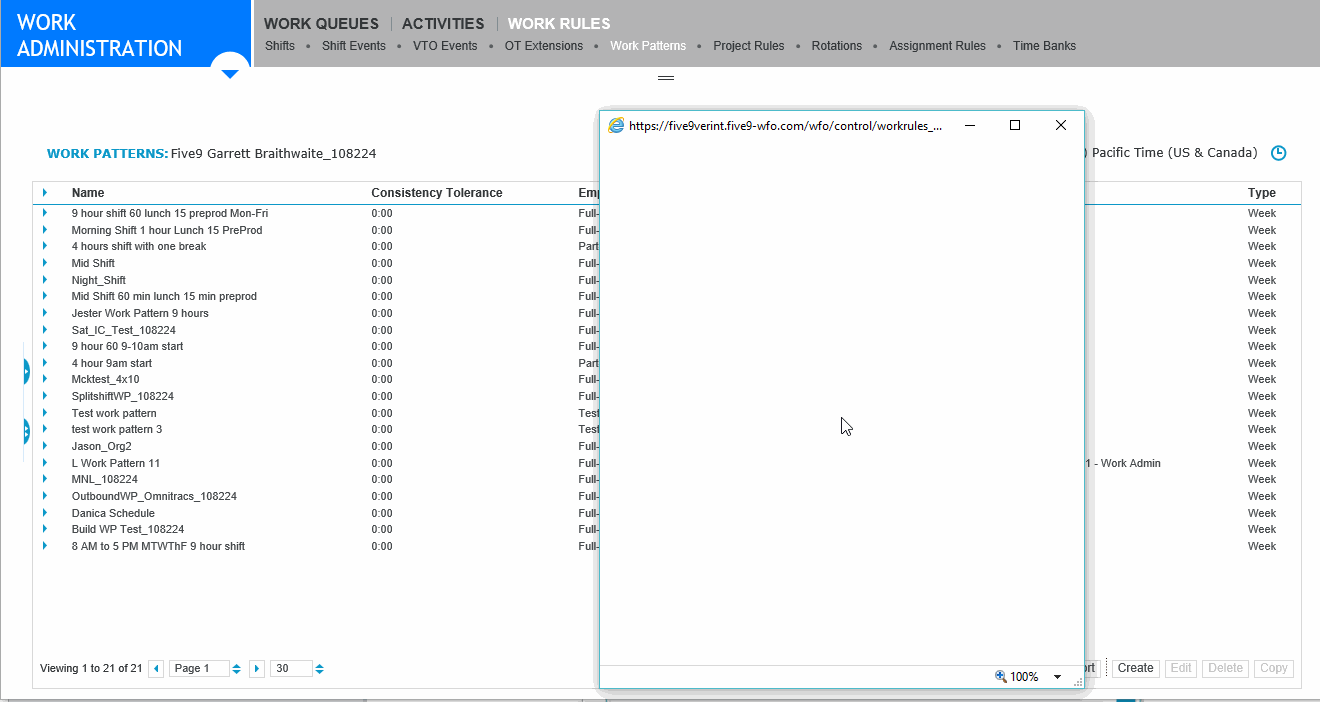Viewport: 1320px width, 702px height.
Task: Click the rows per page field showing 30
Action: tap(291, 668)
